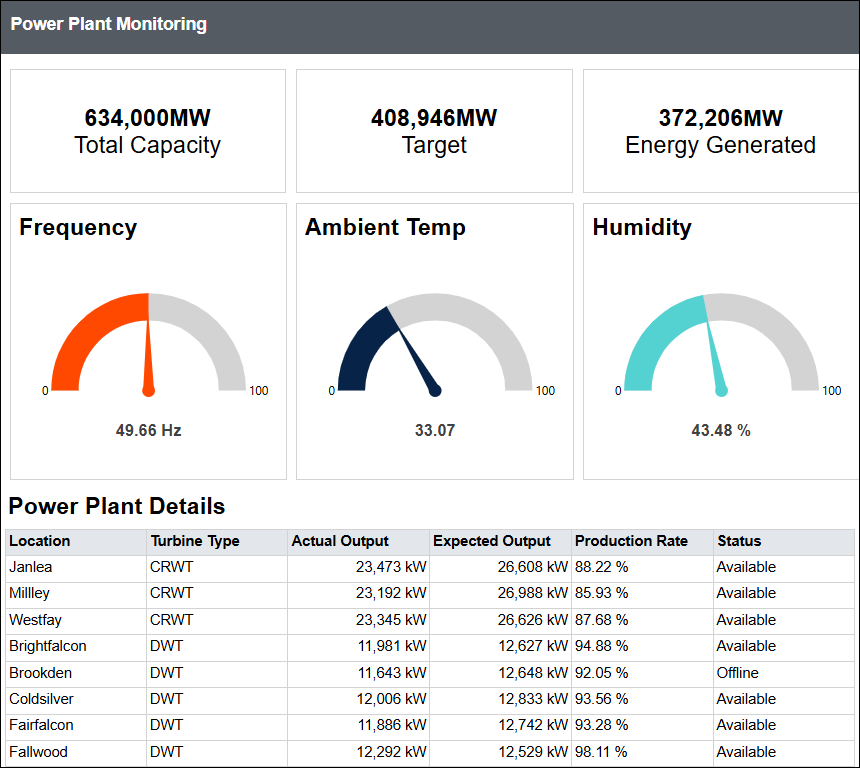Click the 93.28 % production rate cell
This screenshot has height=768, width=860.
click(642, 725)
